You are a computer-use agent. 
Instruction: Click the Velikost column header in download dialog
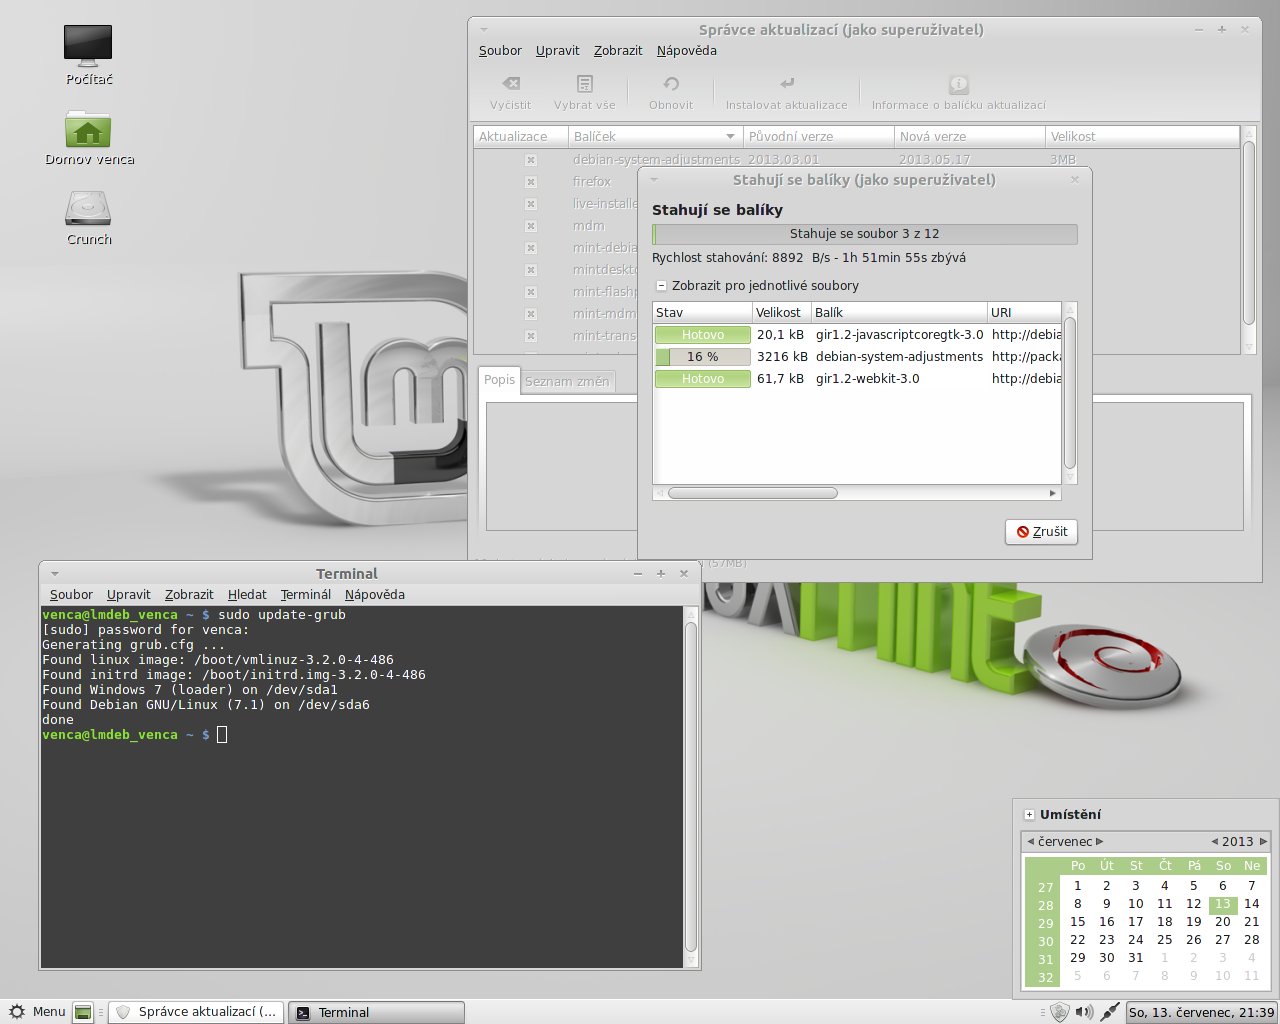[x=781, y=312]
